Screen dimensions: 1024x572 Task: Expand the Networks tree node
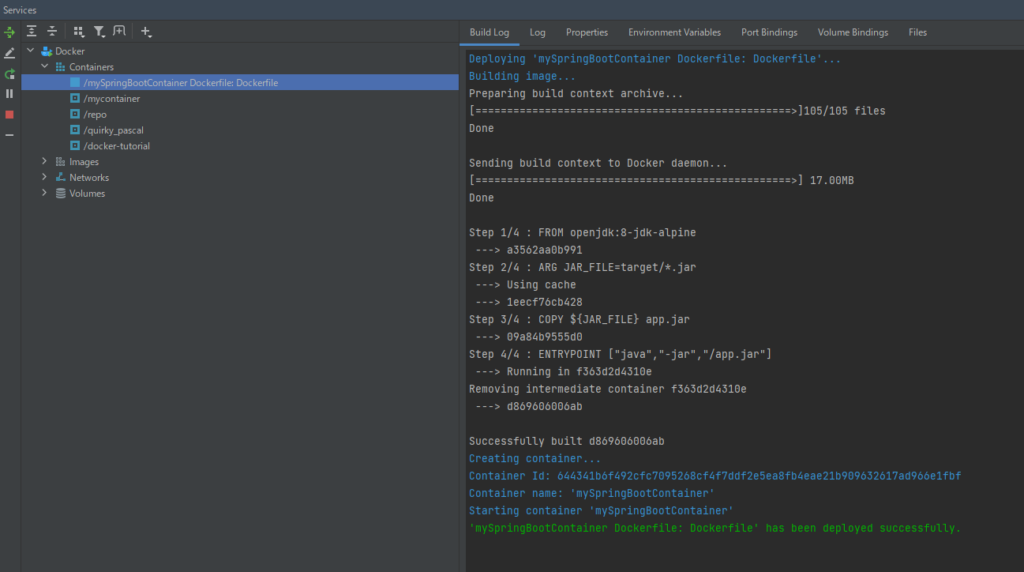tap(44, 177)
